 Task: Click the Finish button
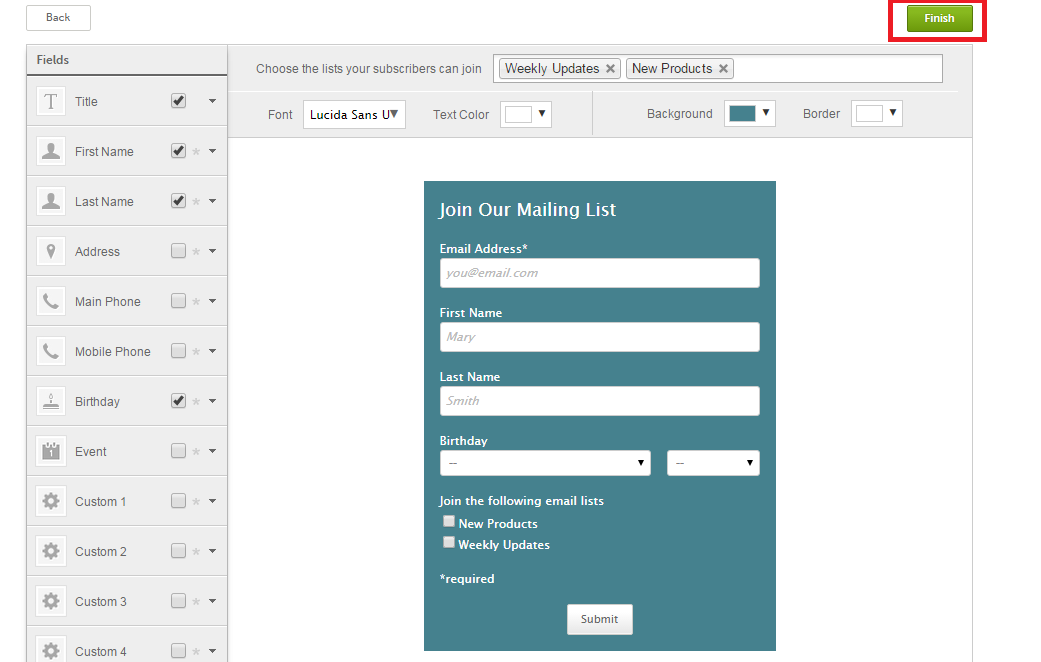[x=939, y=18]
